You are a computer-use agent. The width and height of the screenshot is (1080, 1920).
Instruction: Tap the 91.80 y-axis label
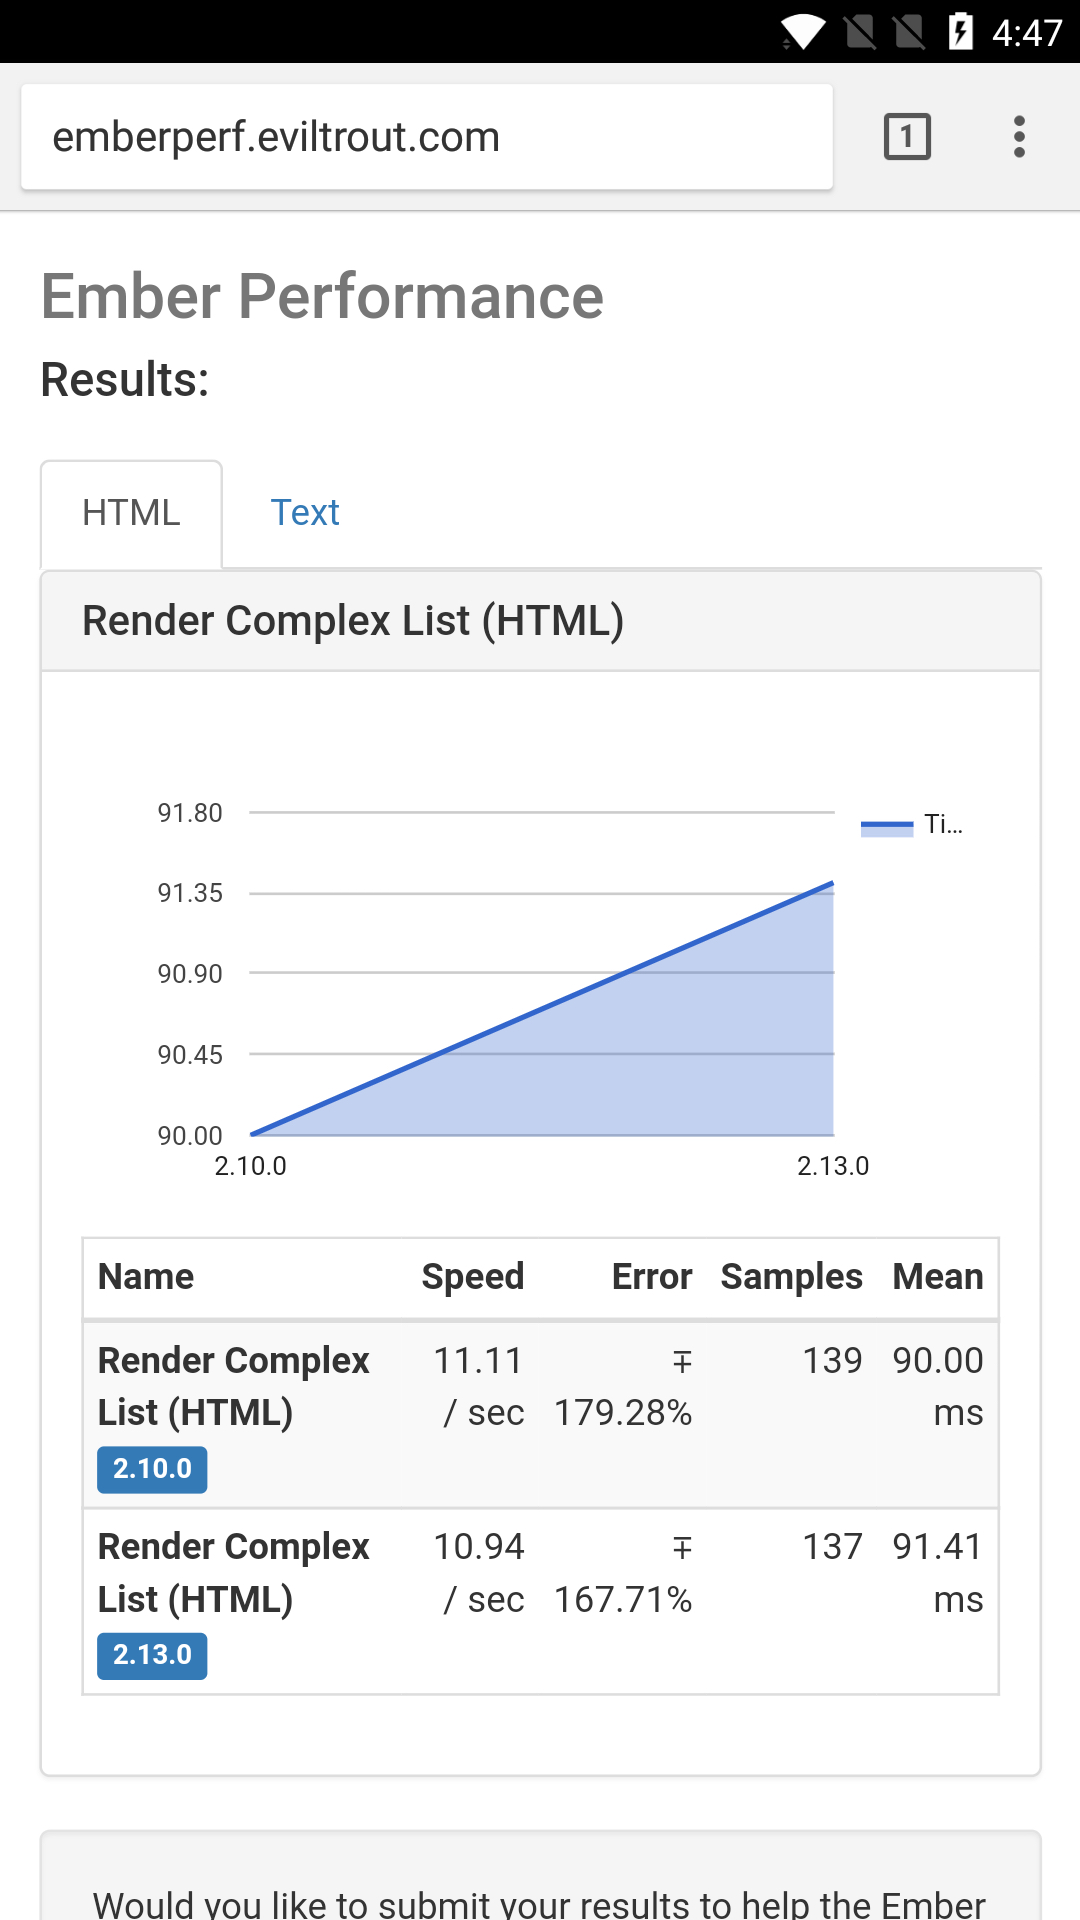(190, 813)
